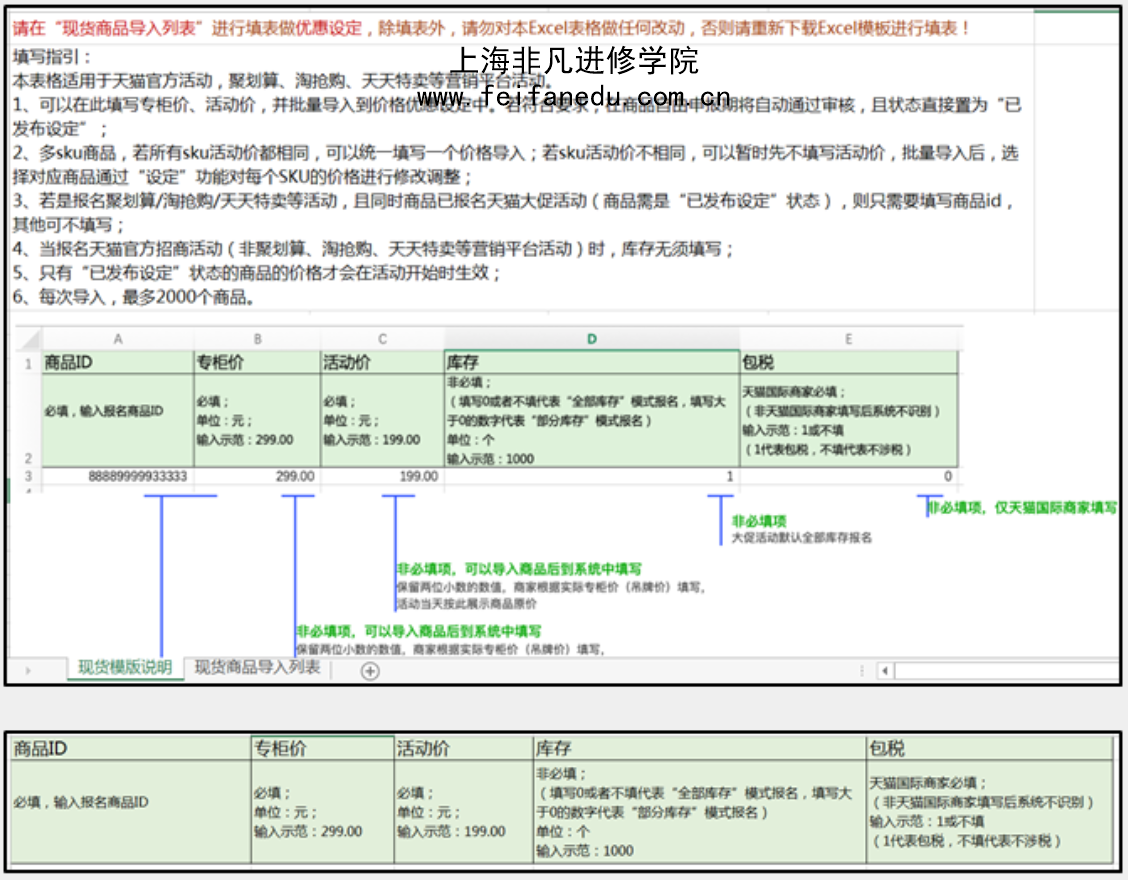Viewport: 1128px width, 880px height.
Task: Click the 商品ID header cell in embedded sheet
Action: tap(118, 363)
